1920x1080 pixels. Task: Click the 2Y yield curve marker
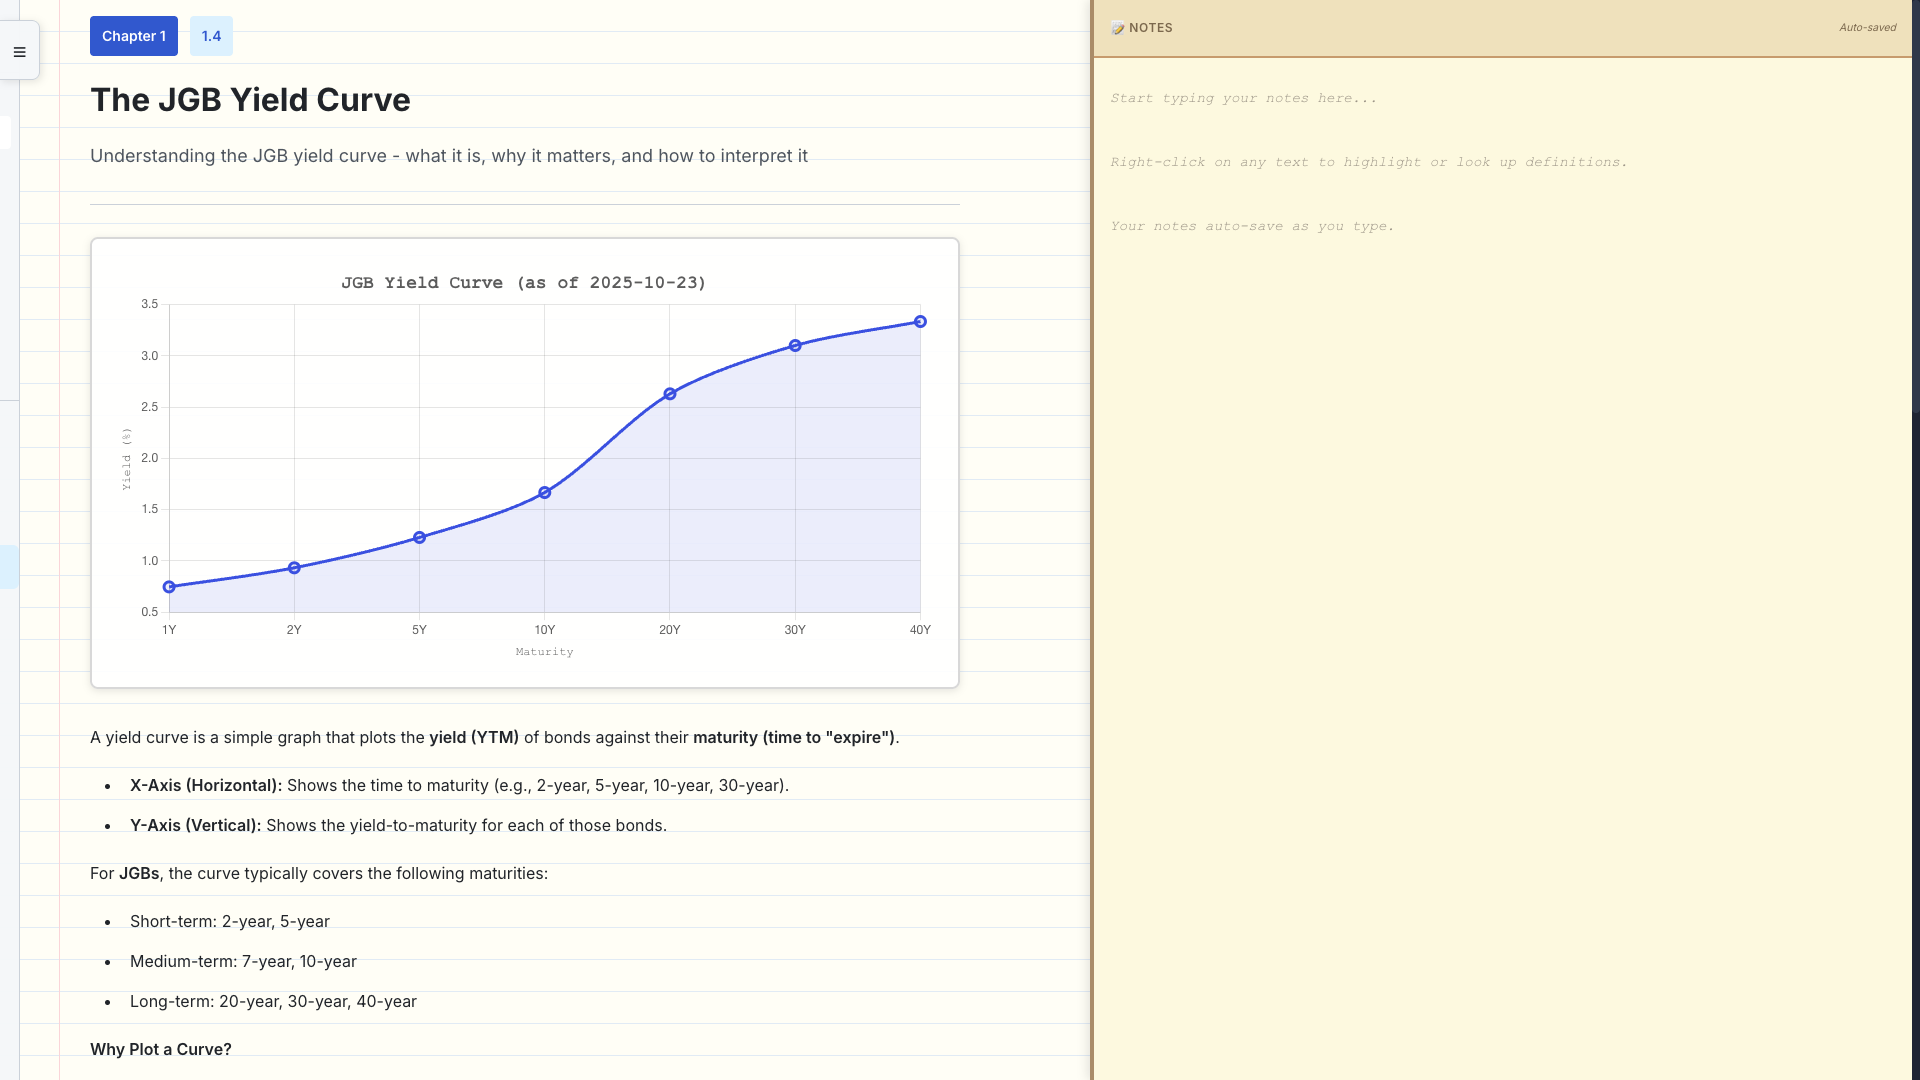click(x=294, y=568)
